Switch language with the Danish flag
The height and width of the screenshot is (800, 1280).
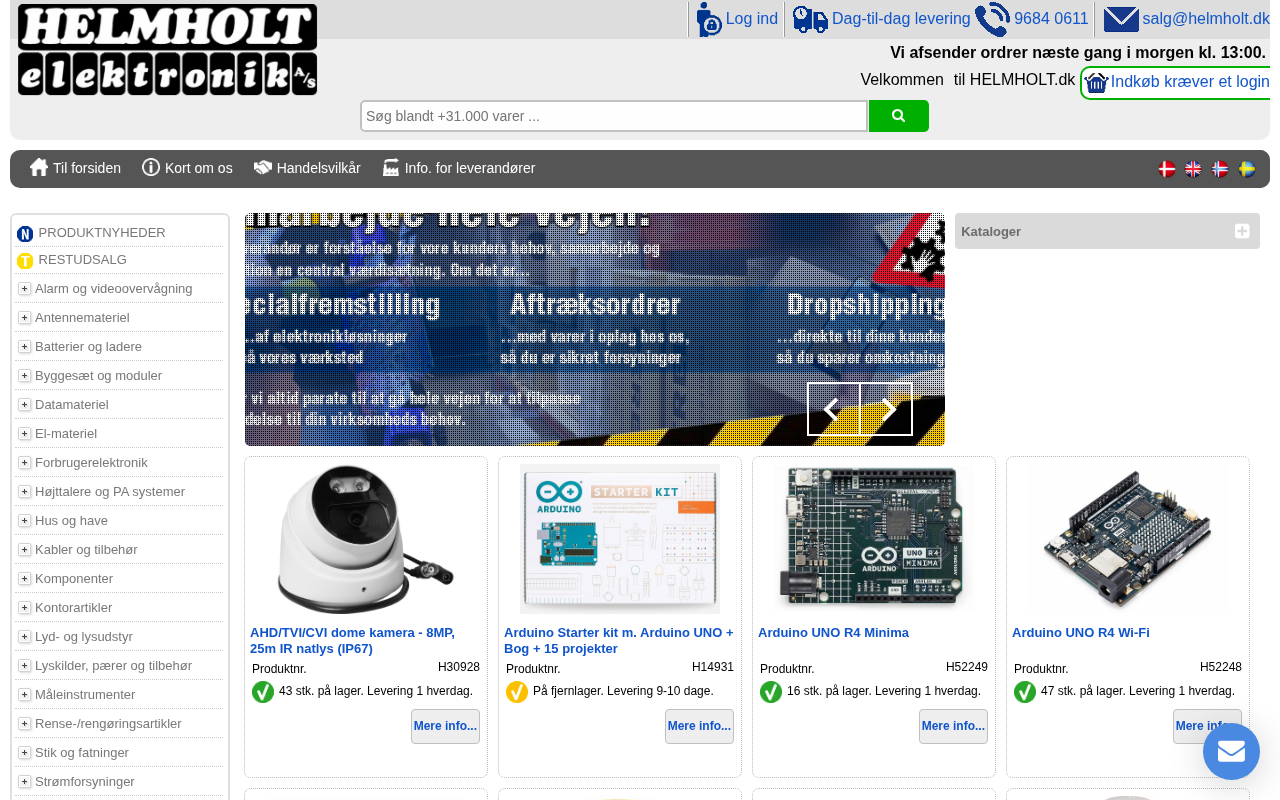tap(1167, 169)
